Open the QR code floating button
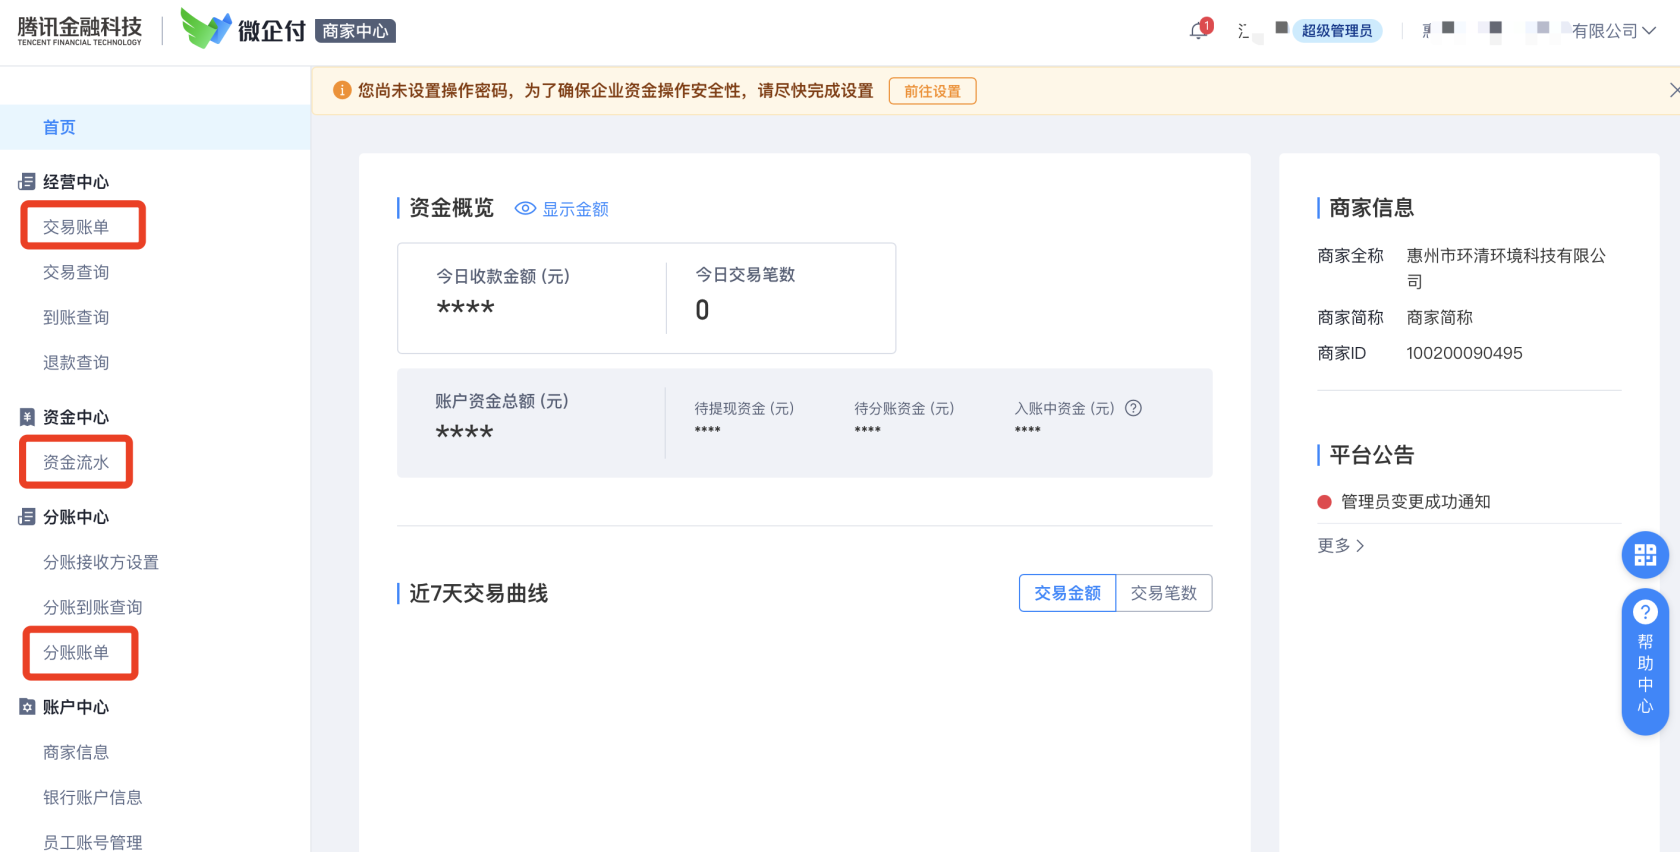 pos(1645,555)
